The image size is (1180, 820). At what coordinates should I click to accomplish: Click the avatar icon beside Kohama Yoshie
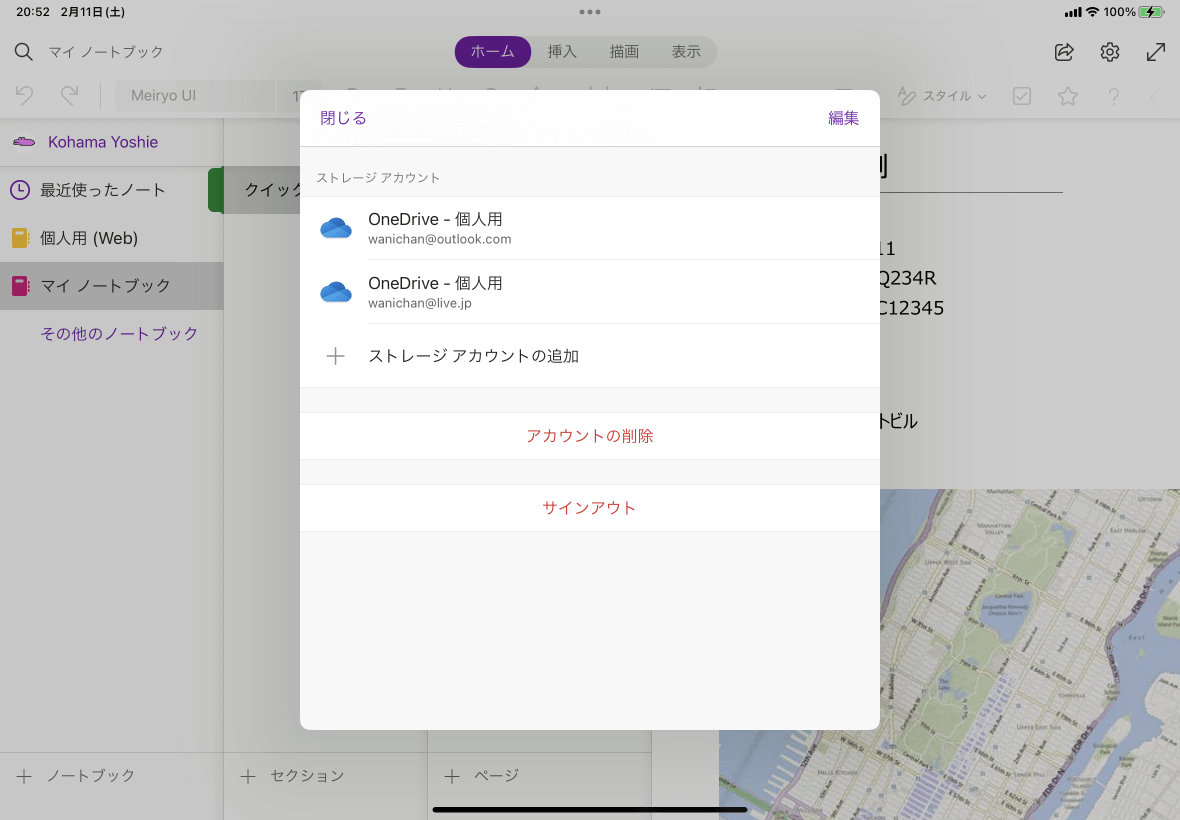pos(24,142)
